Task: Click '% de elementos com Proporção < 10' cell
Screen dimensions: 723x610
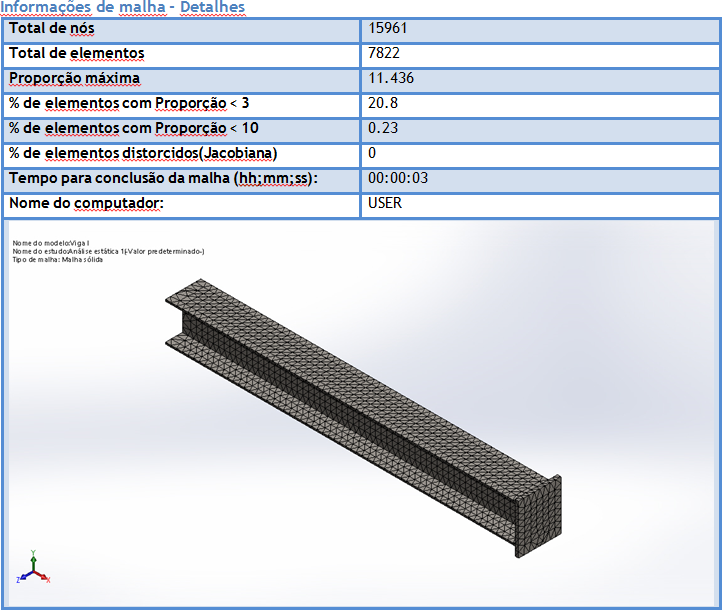Action: click(133, 129)
